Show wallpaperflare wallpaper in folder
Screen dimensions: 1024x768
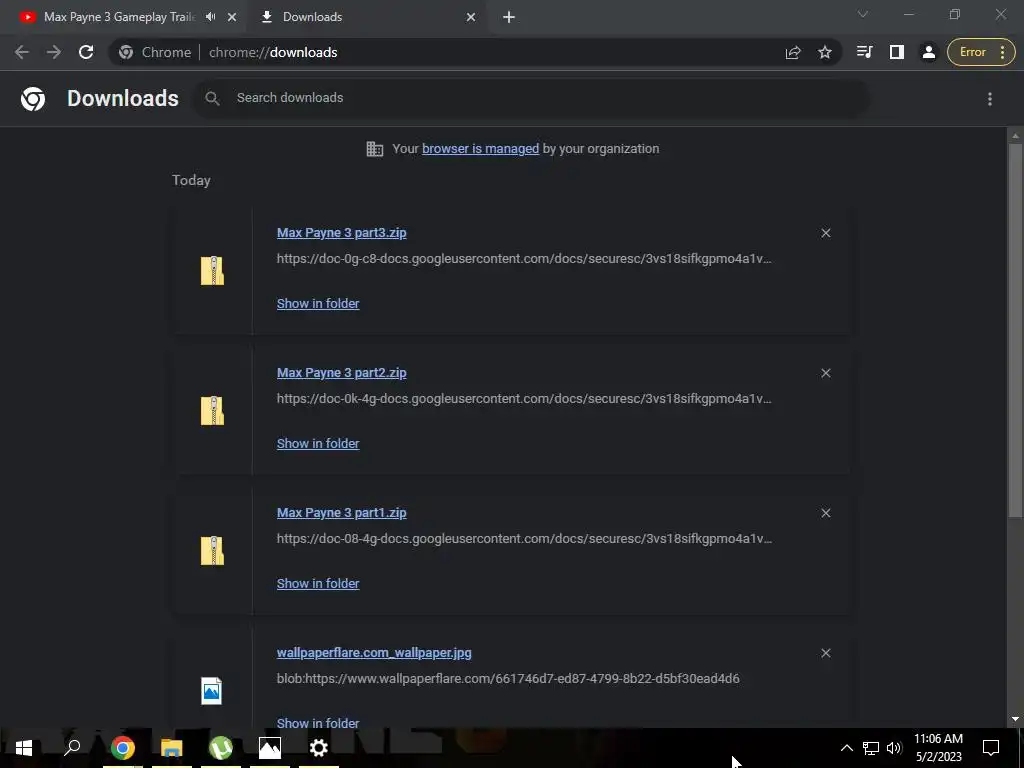point(318,723)
